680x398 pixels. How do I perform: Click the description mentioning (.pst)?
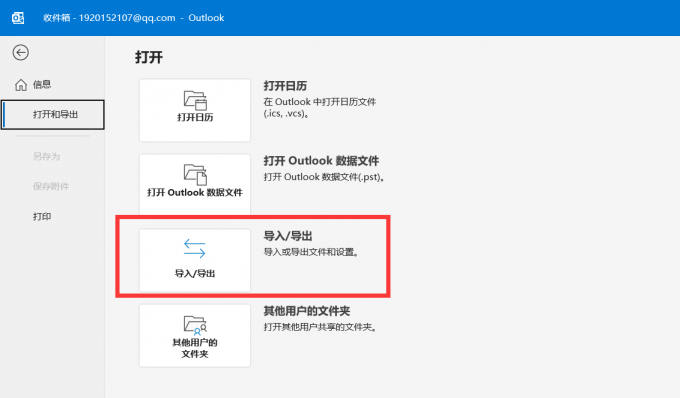tap(324, 177)
